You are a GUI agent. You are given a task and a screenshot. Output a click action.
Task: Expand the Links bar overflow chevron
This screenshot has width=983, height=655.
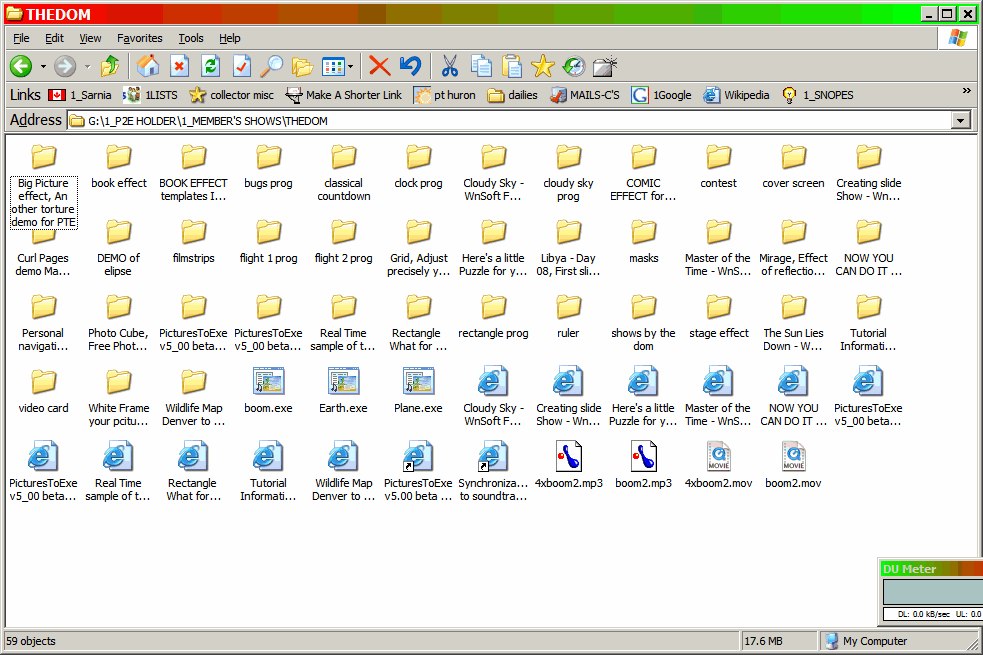[x=966, y=91]
